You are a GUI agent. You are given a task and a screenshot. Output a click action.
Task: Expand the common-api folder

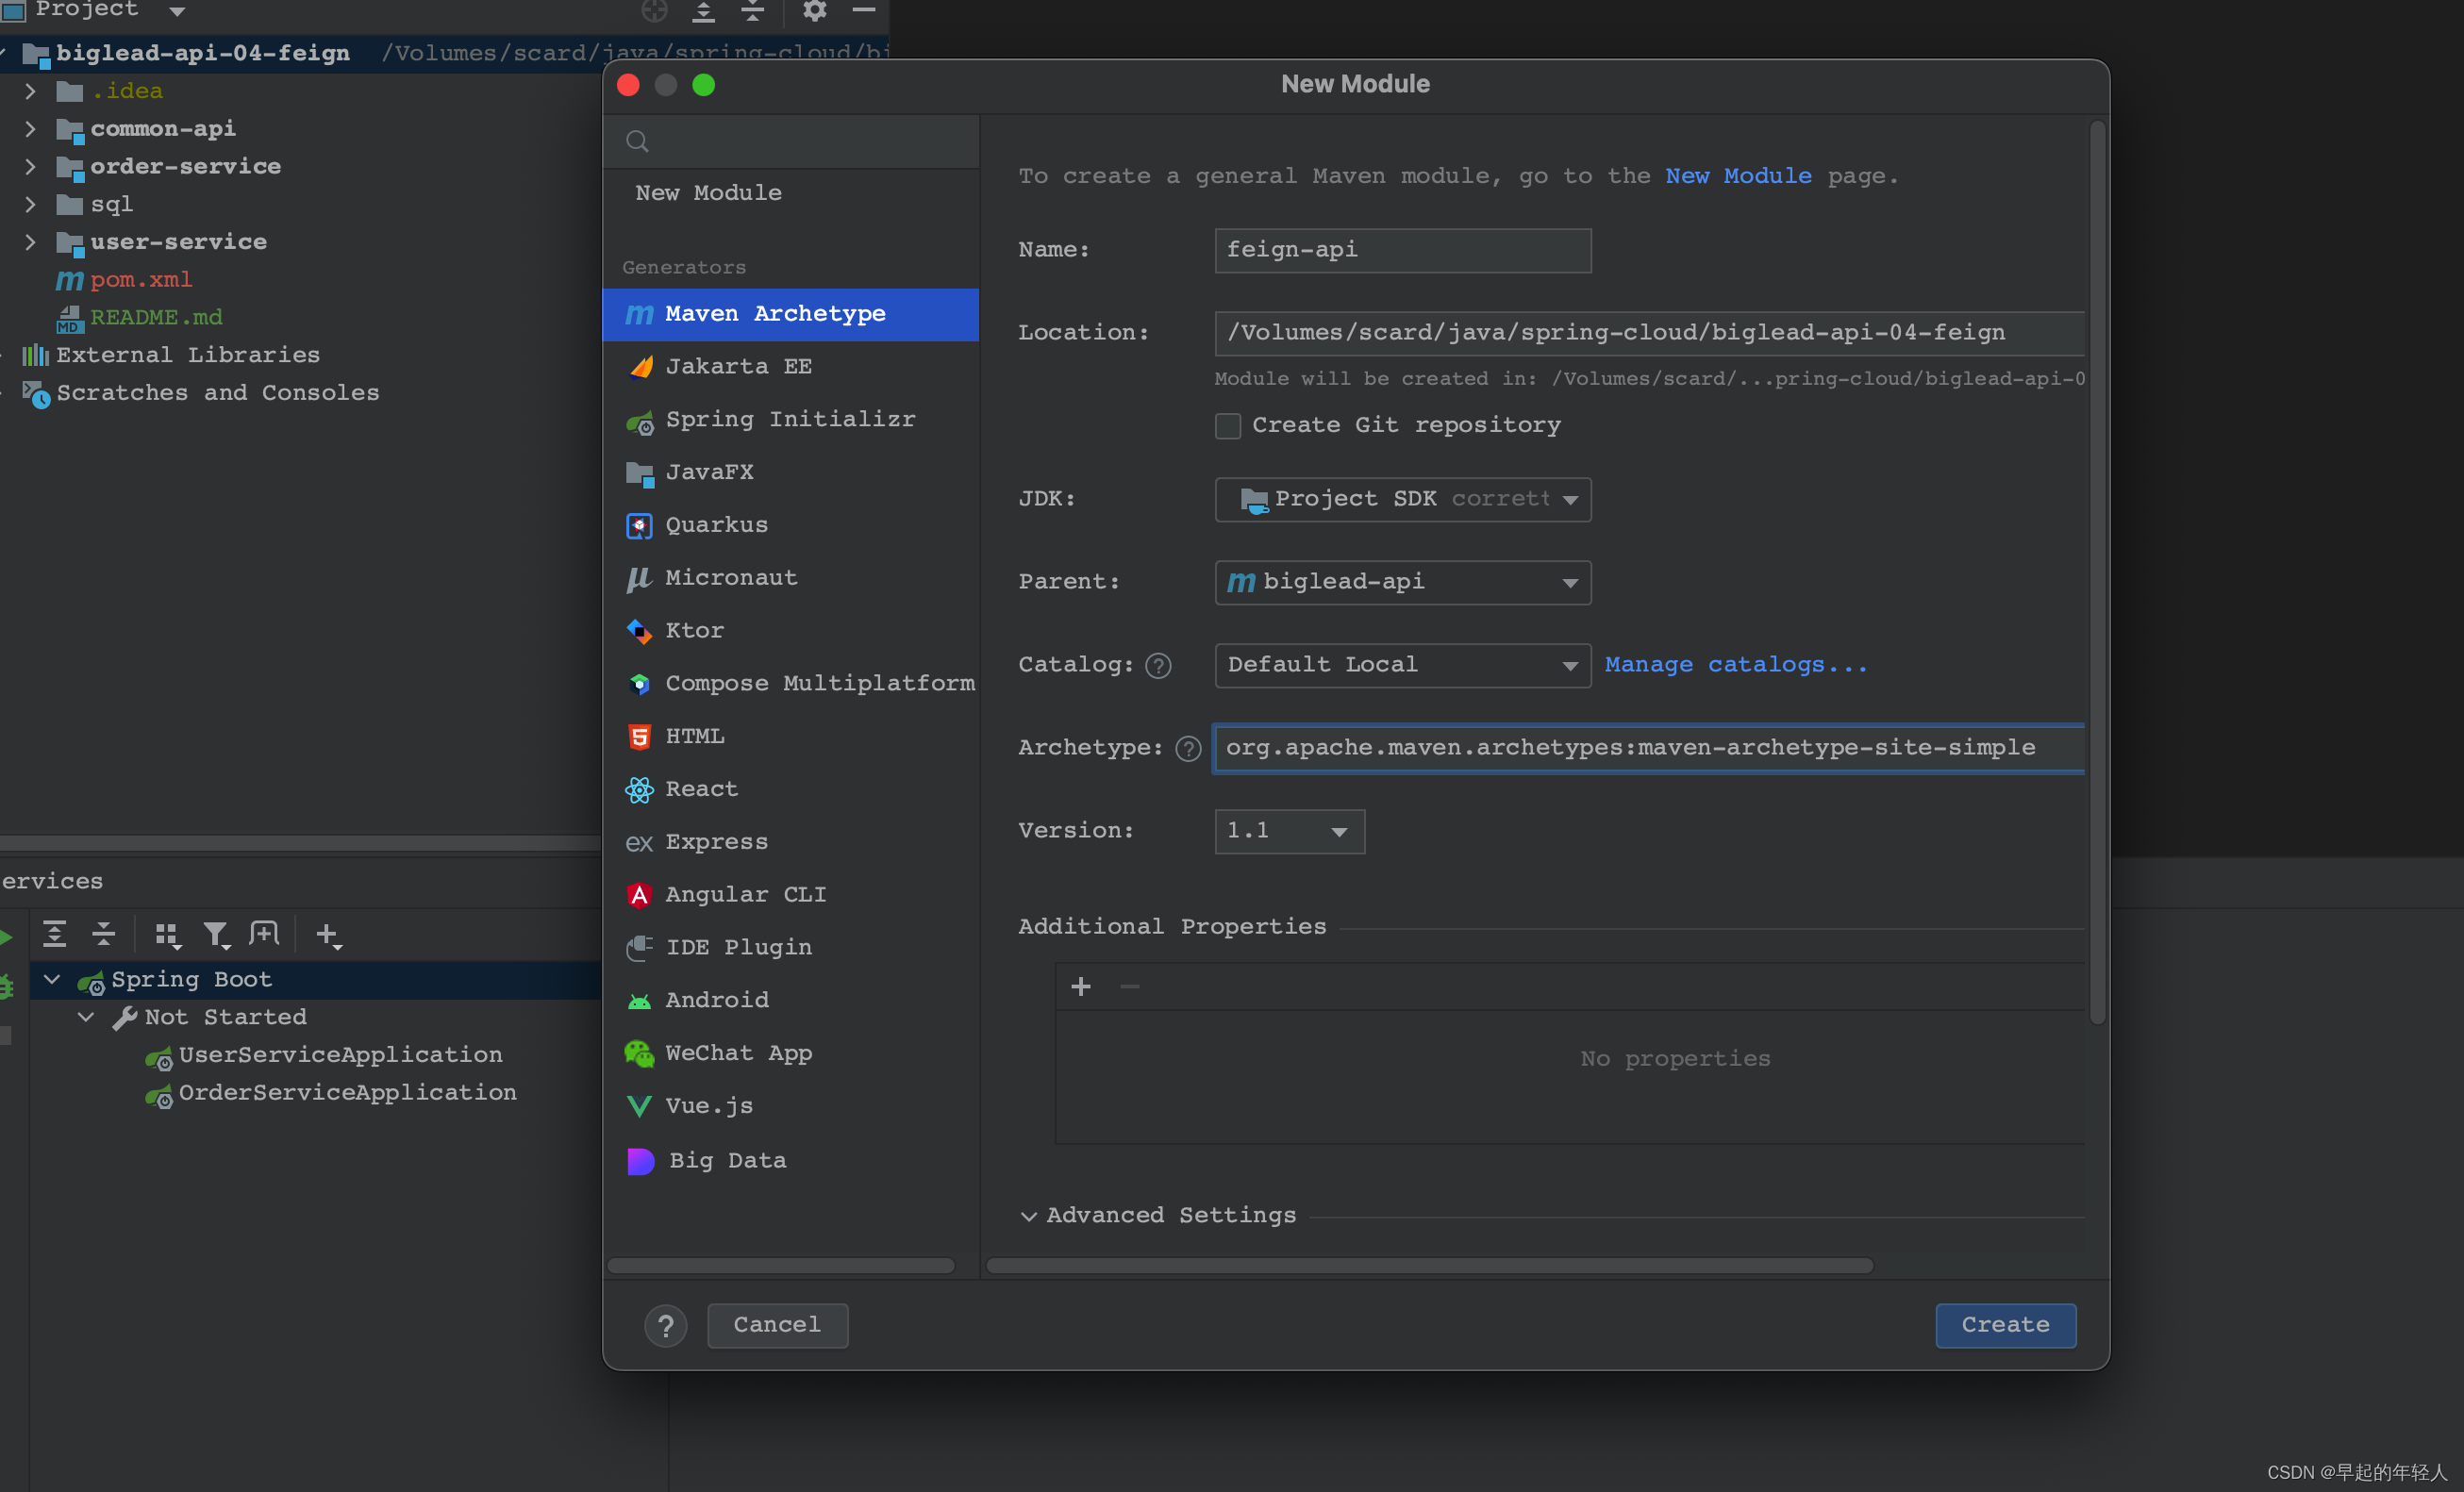pos(30,129)
